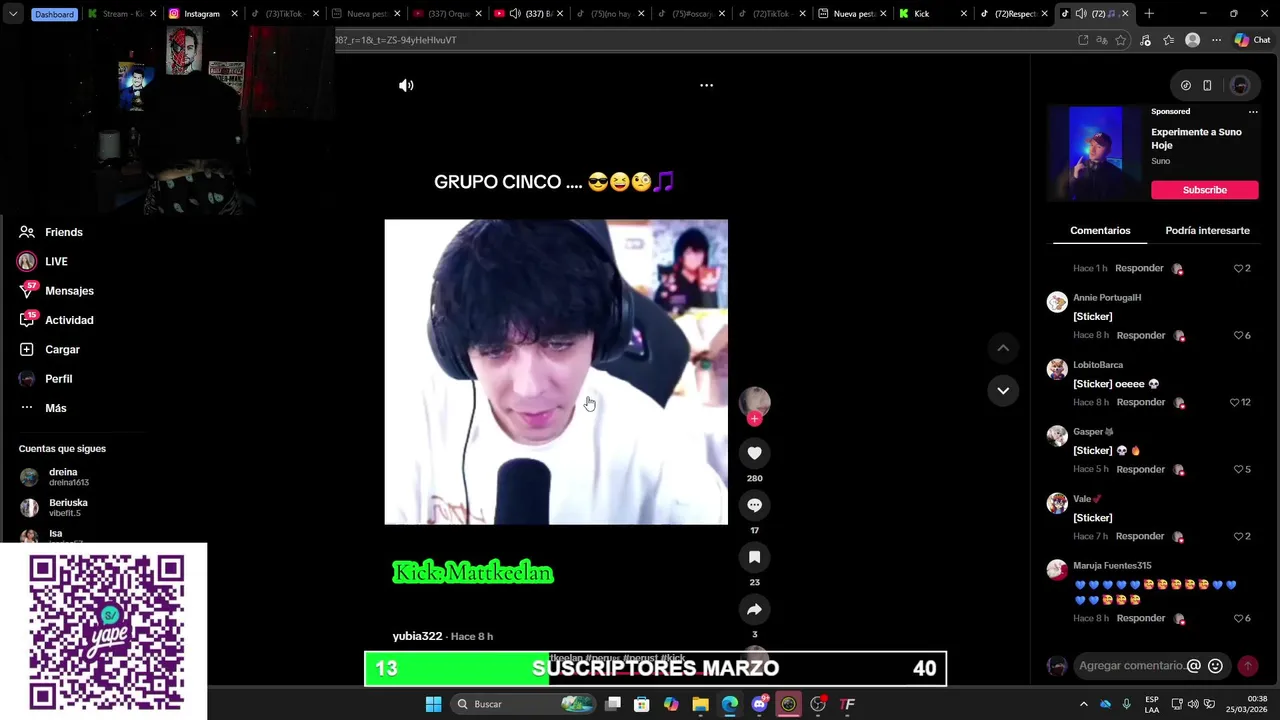Switch to the Dashboard browser tab

[x=53, y=14]
